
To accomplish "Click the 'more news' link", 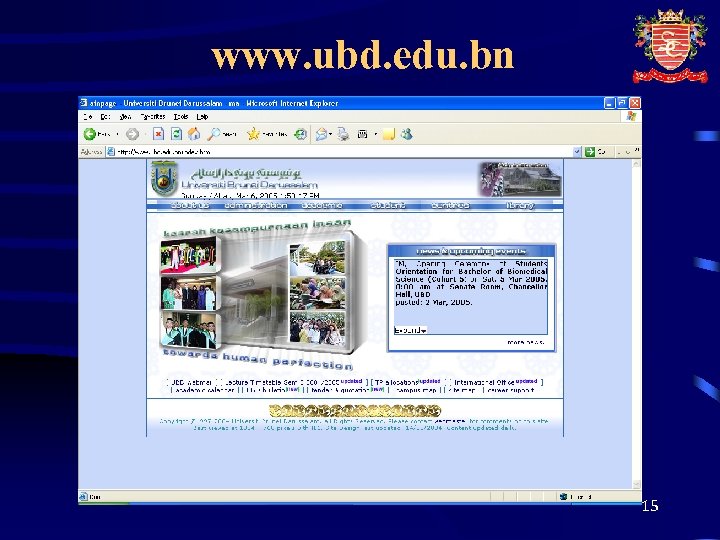I will (x=525, y=342).
